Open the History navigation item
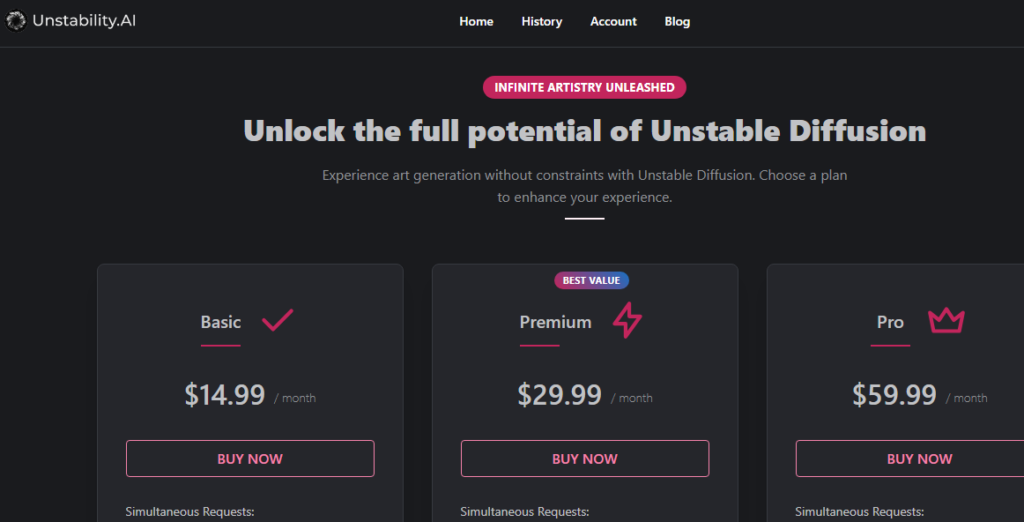This screenshot has width=1024, height=522. 541,22
